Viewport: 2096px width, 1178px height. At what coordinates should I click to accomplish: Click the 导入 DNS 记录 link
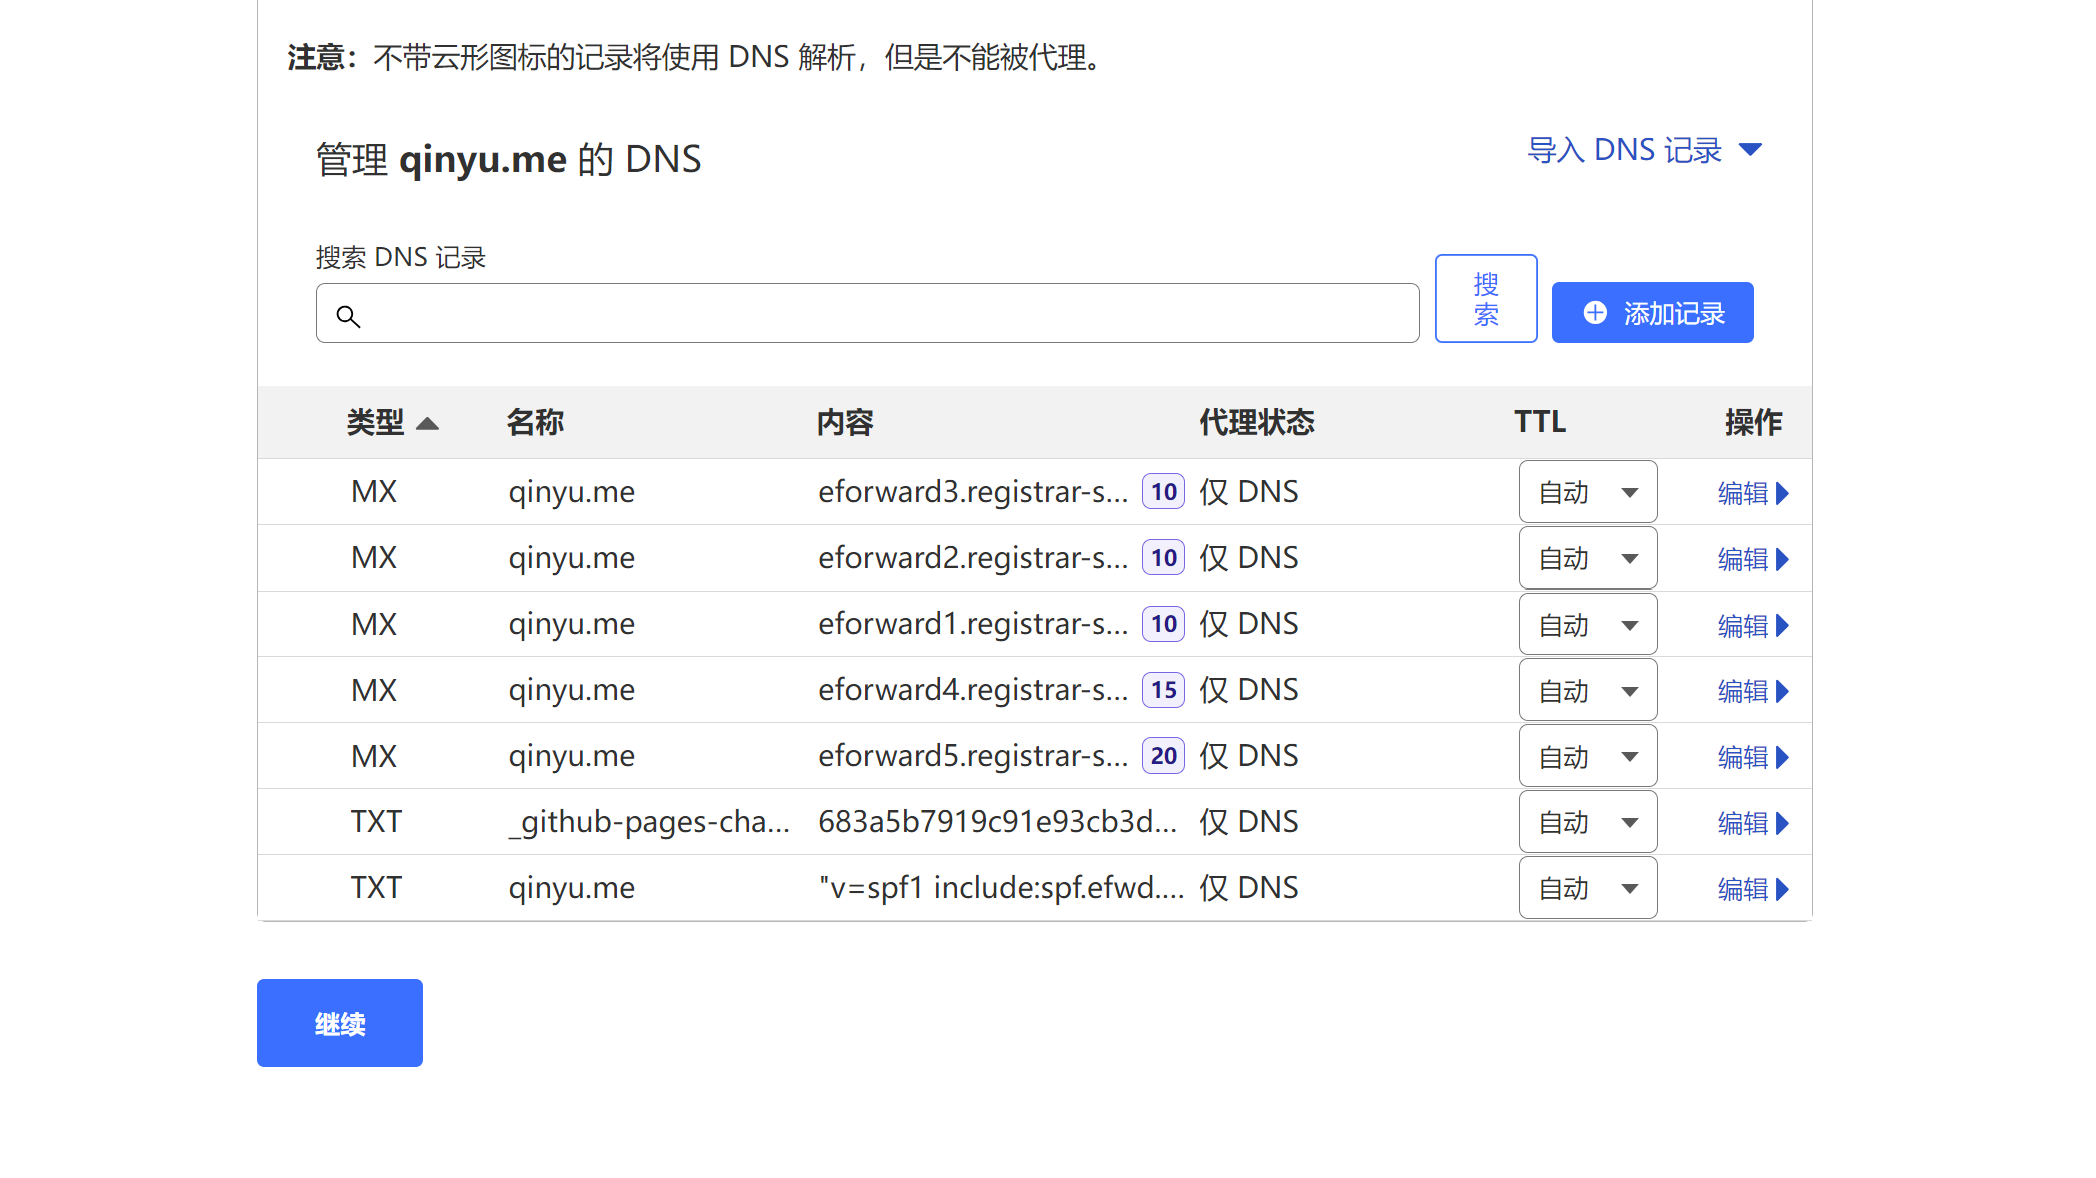pos(1624,150)
